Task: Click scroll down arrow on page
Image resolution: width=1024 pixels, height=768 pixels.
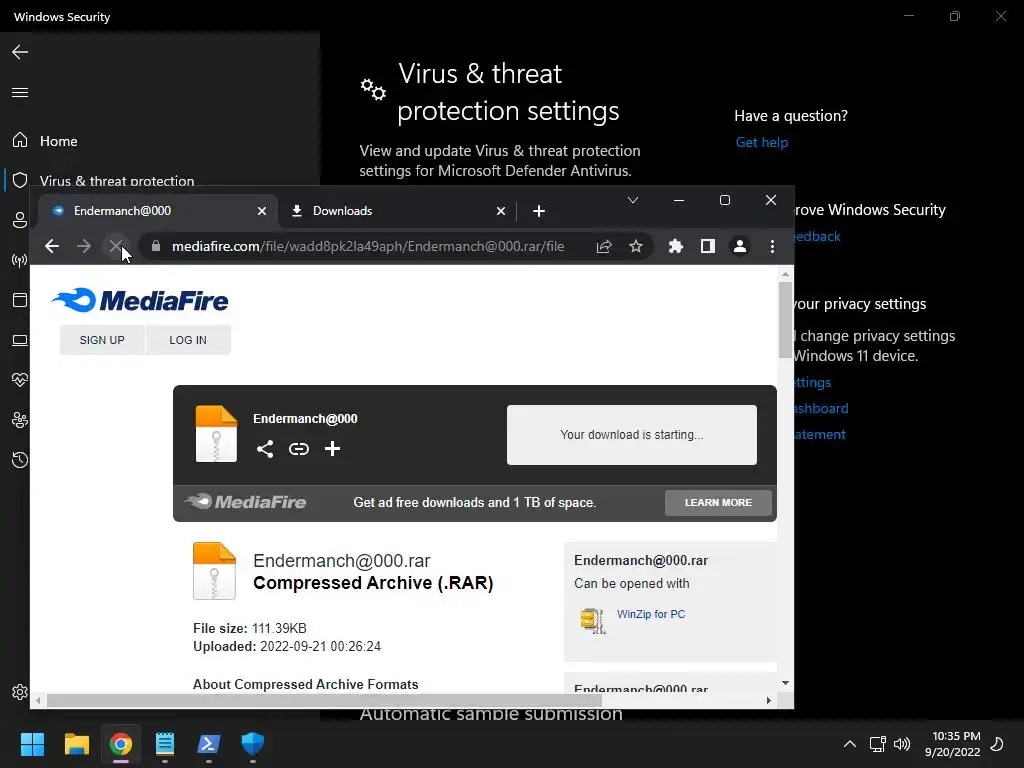Action: (x=785, y=683)
